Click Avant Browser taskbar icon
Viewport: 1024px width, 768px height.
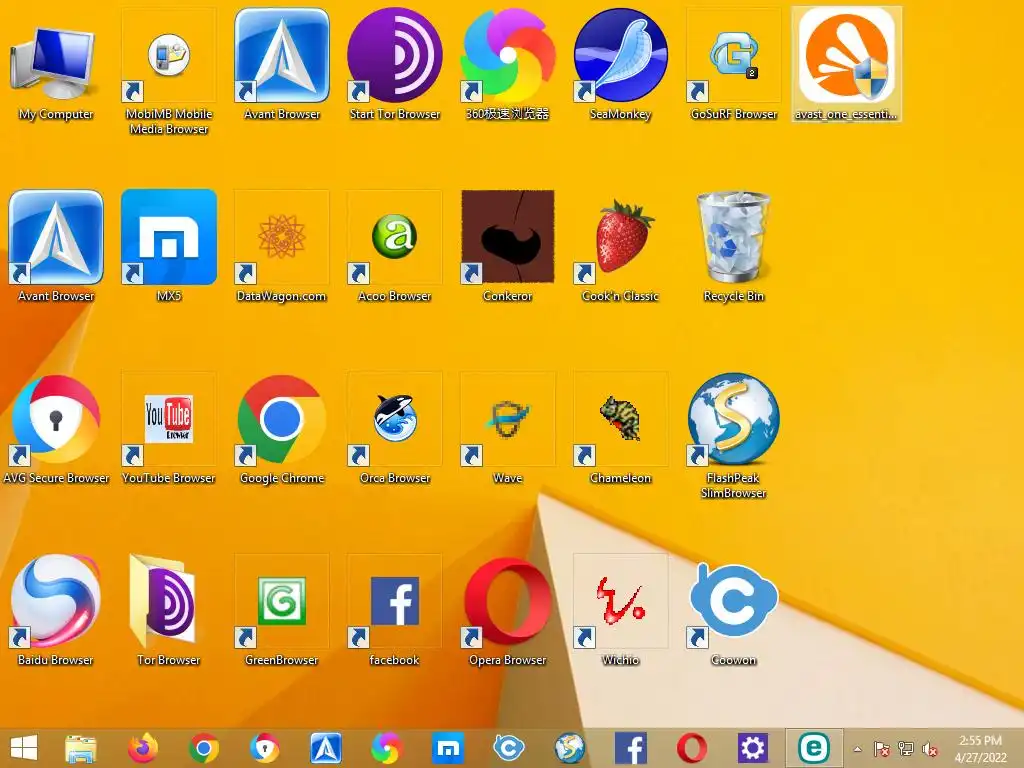pos(326,748)
